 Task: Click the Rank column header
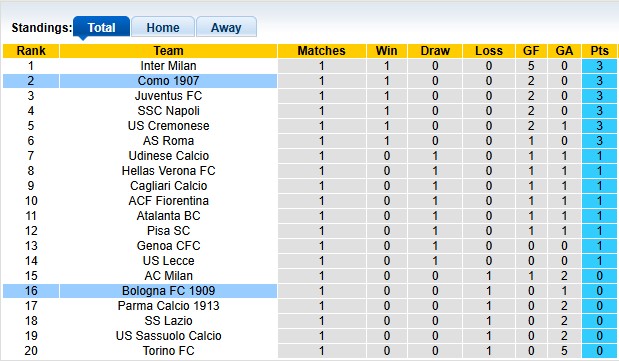(x=31, y=51)
